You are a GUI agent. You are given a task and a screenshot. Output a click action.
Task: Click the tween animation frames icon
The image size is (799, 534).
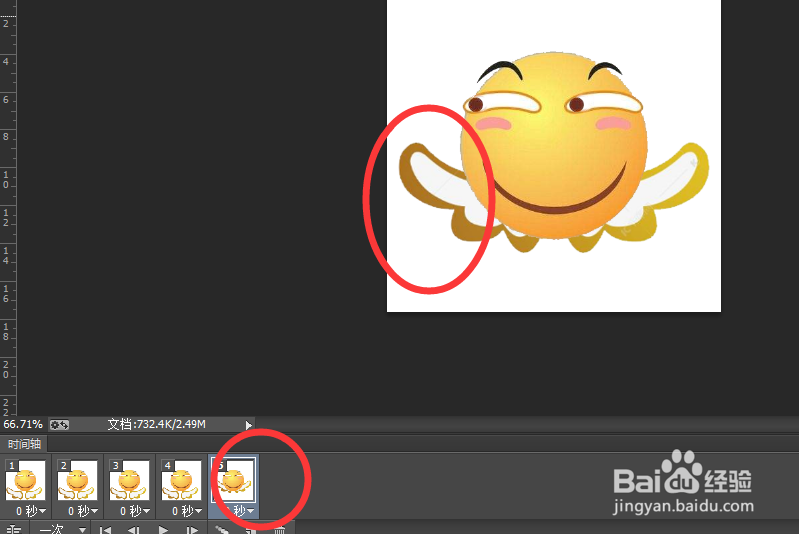click(222, 530)
